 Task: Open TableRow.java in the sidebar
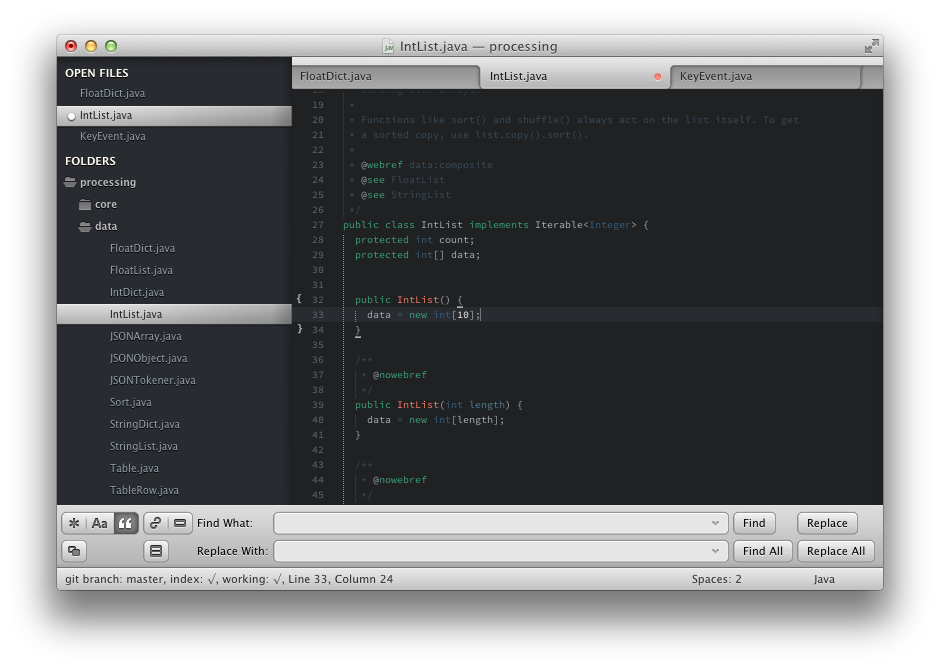tap(144, 490)
